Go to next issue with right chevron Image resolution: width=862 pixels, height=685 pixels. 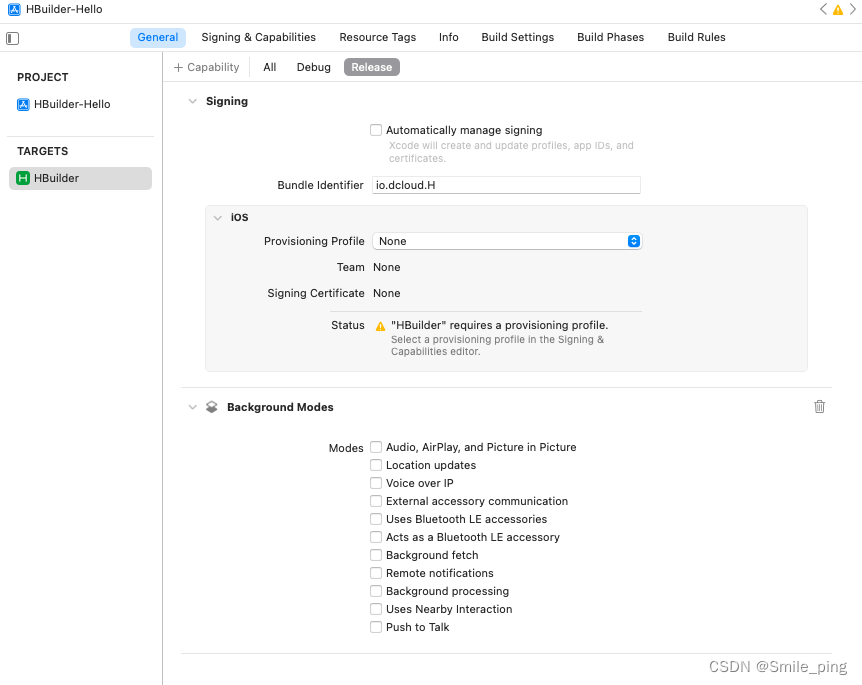[x=853, y=9]
